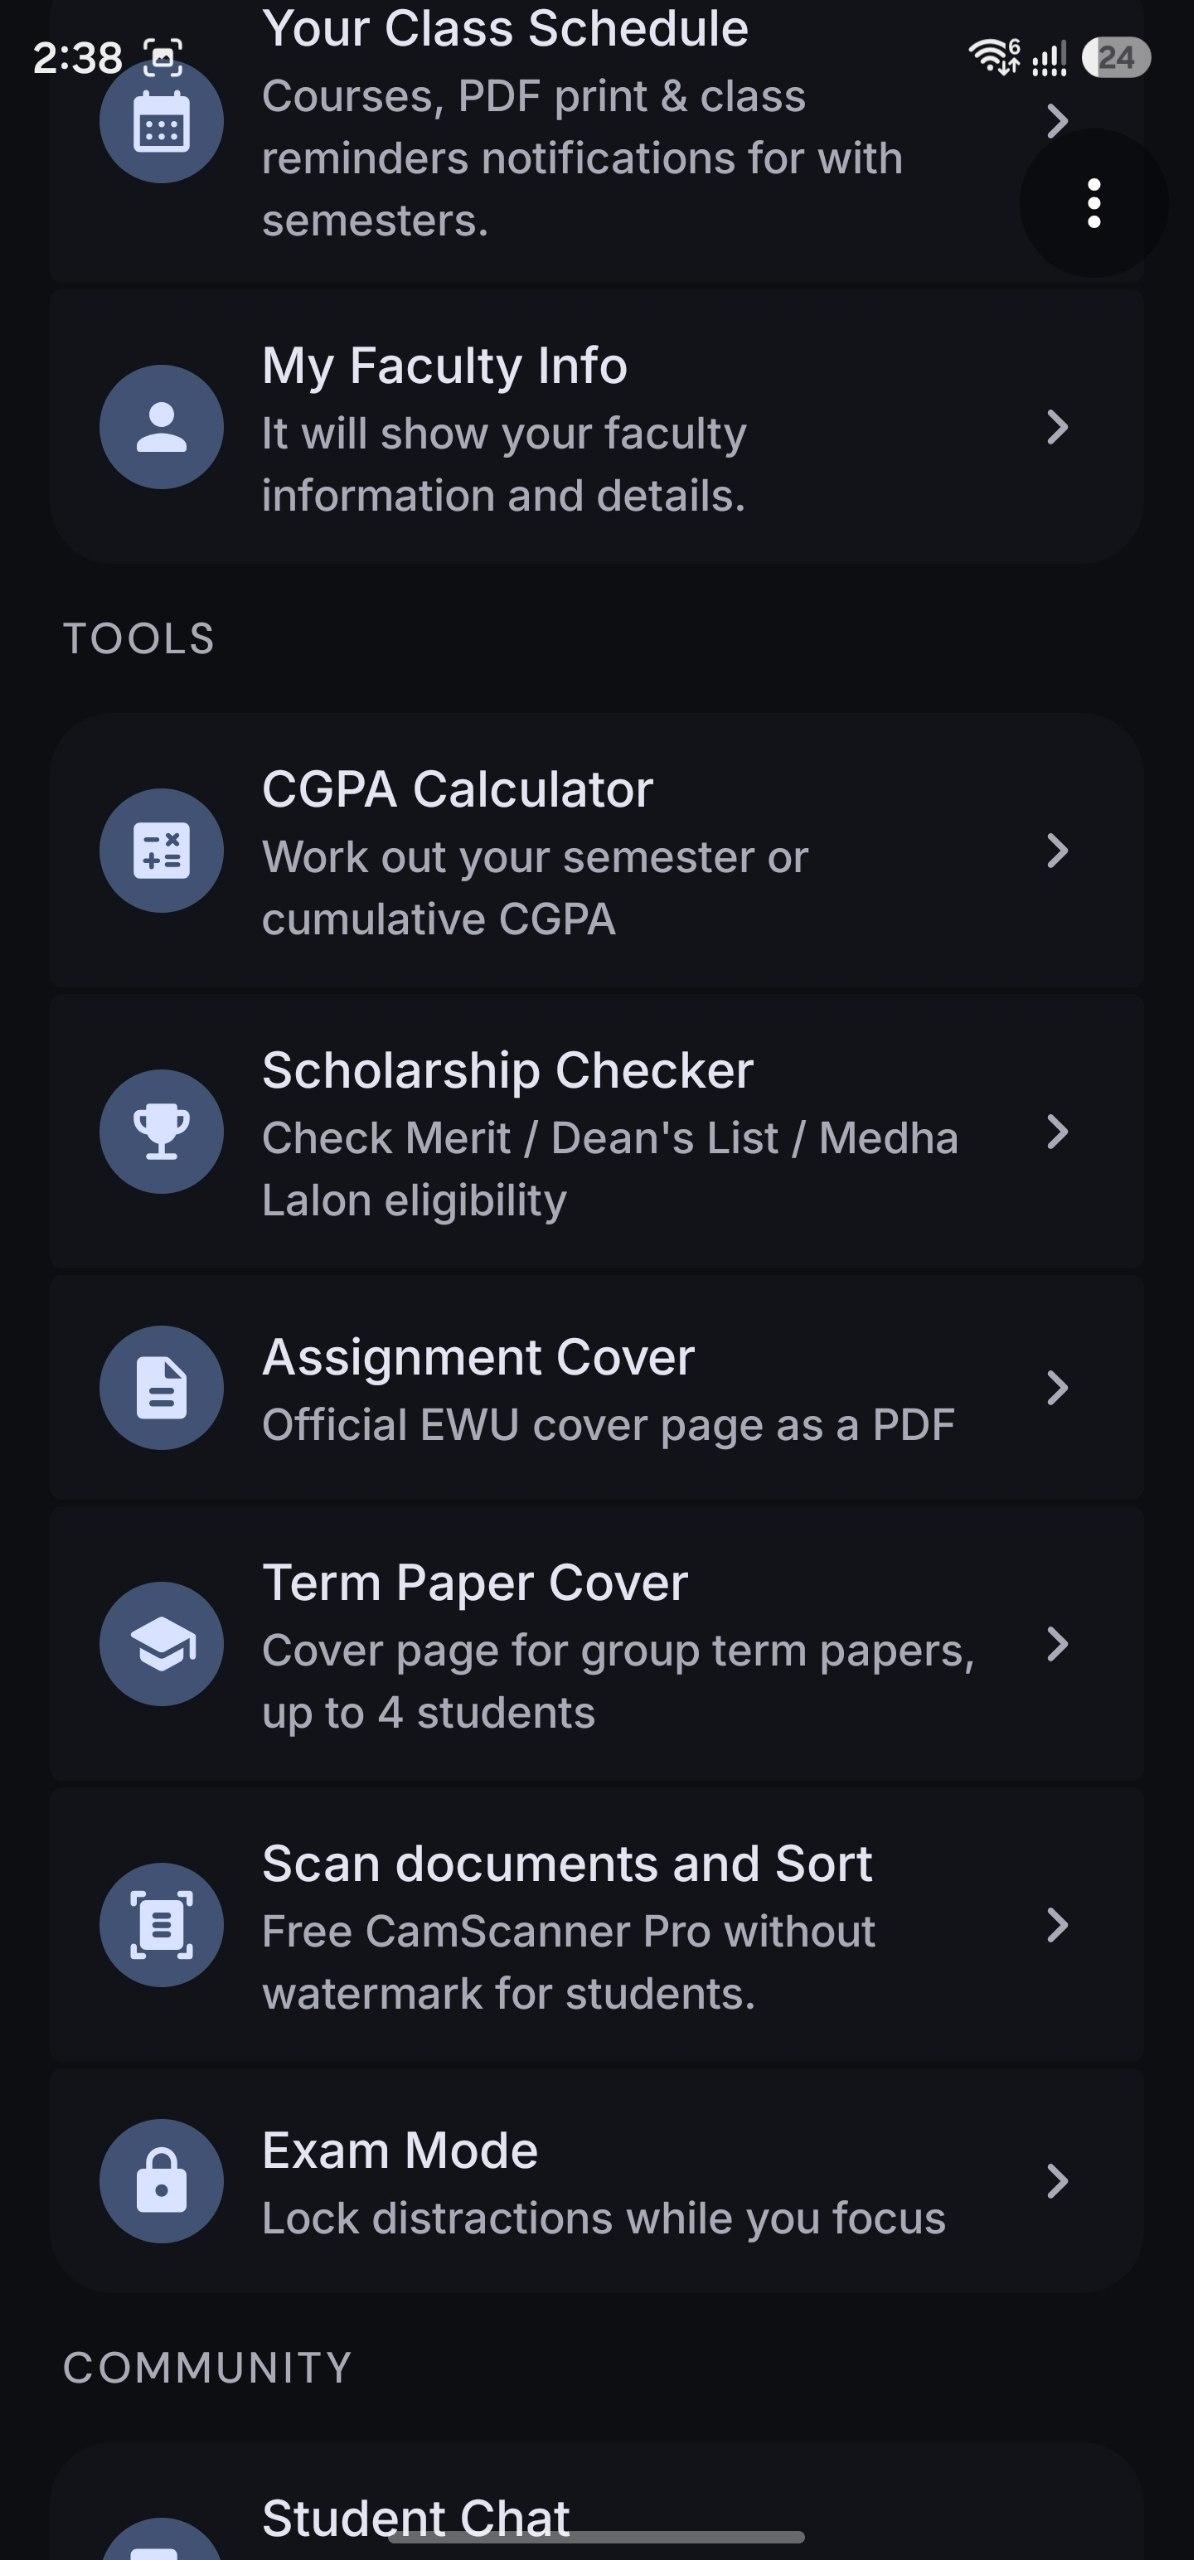Expand CGPA Calculator using its chevron

point(1057,851)
